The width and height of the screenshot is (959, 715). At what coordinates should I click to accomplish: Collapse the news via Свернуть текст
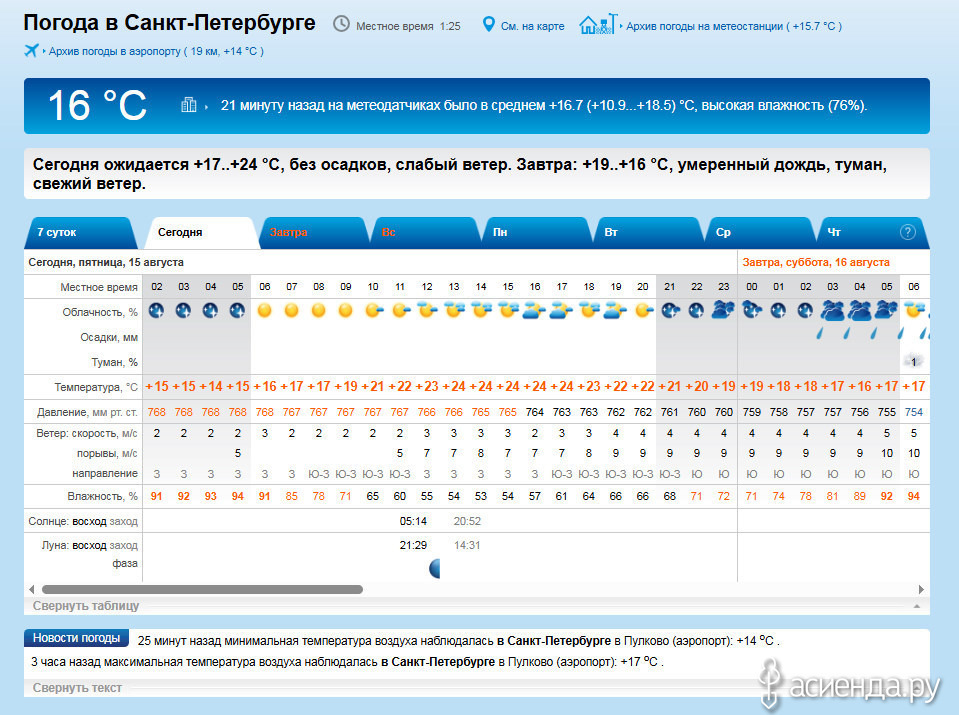click(x=77, y=688)
